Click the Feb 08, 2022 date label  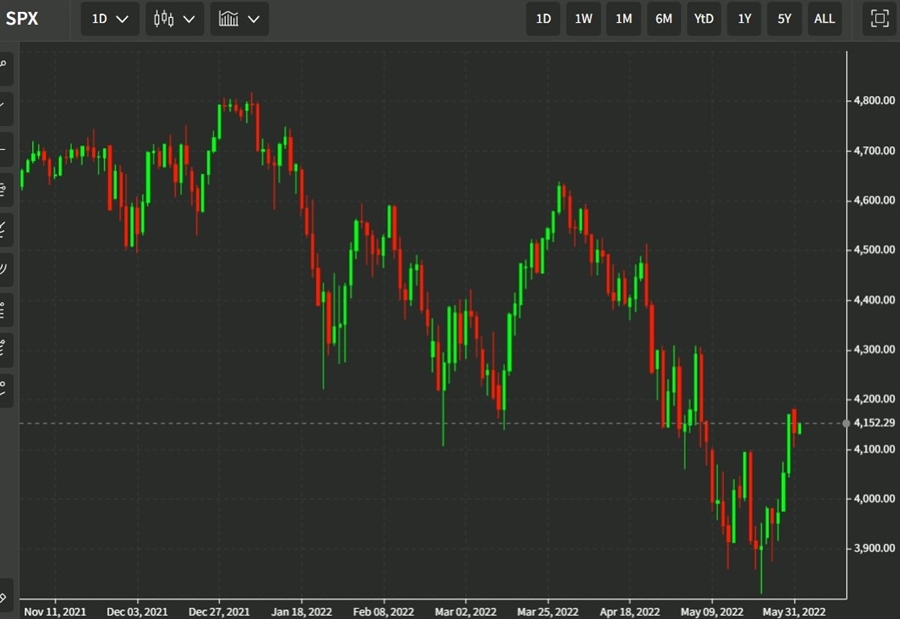(383, 612)
